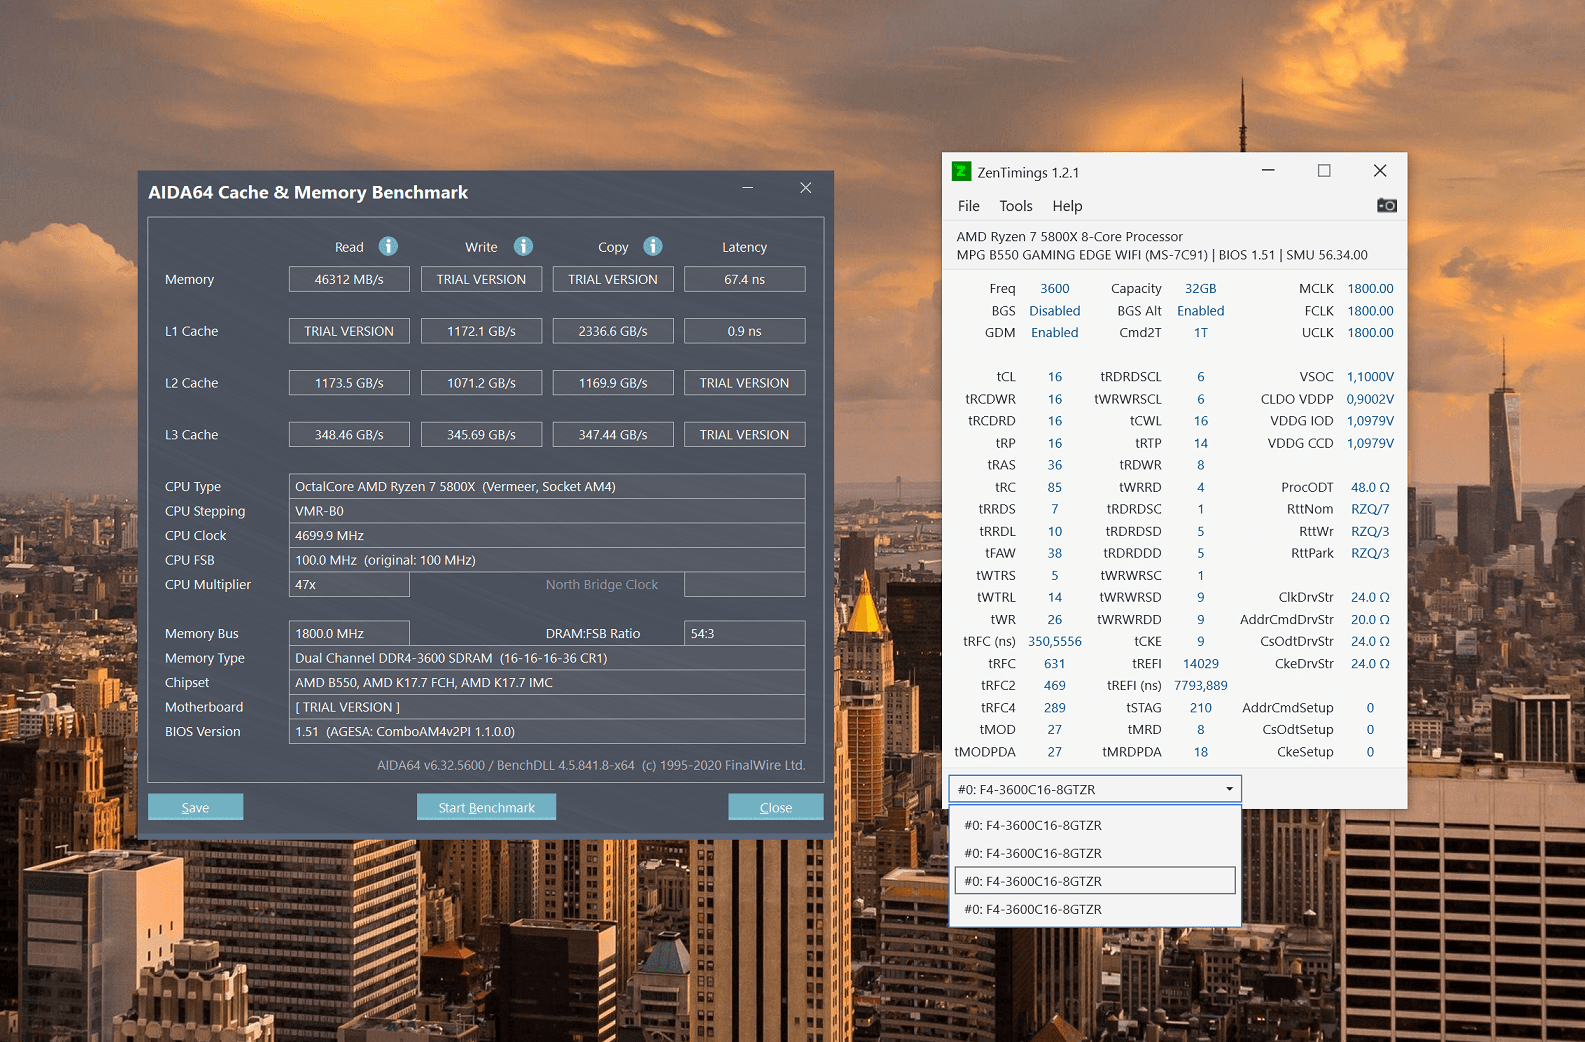The height and width of the screenshot is (1042, 1585).
Task: Click the L2 Cache Copy 1169.9 GB/s field
Action: [x=613, y=383]
